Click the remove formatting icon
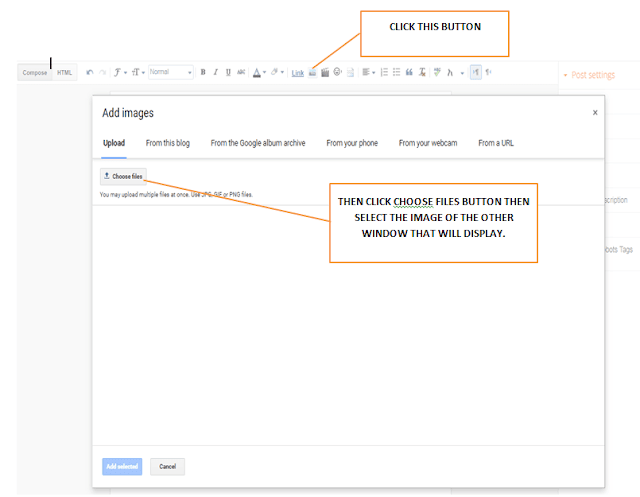 [422, 72]
